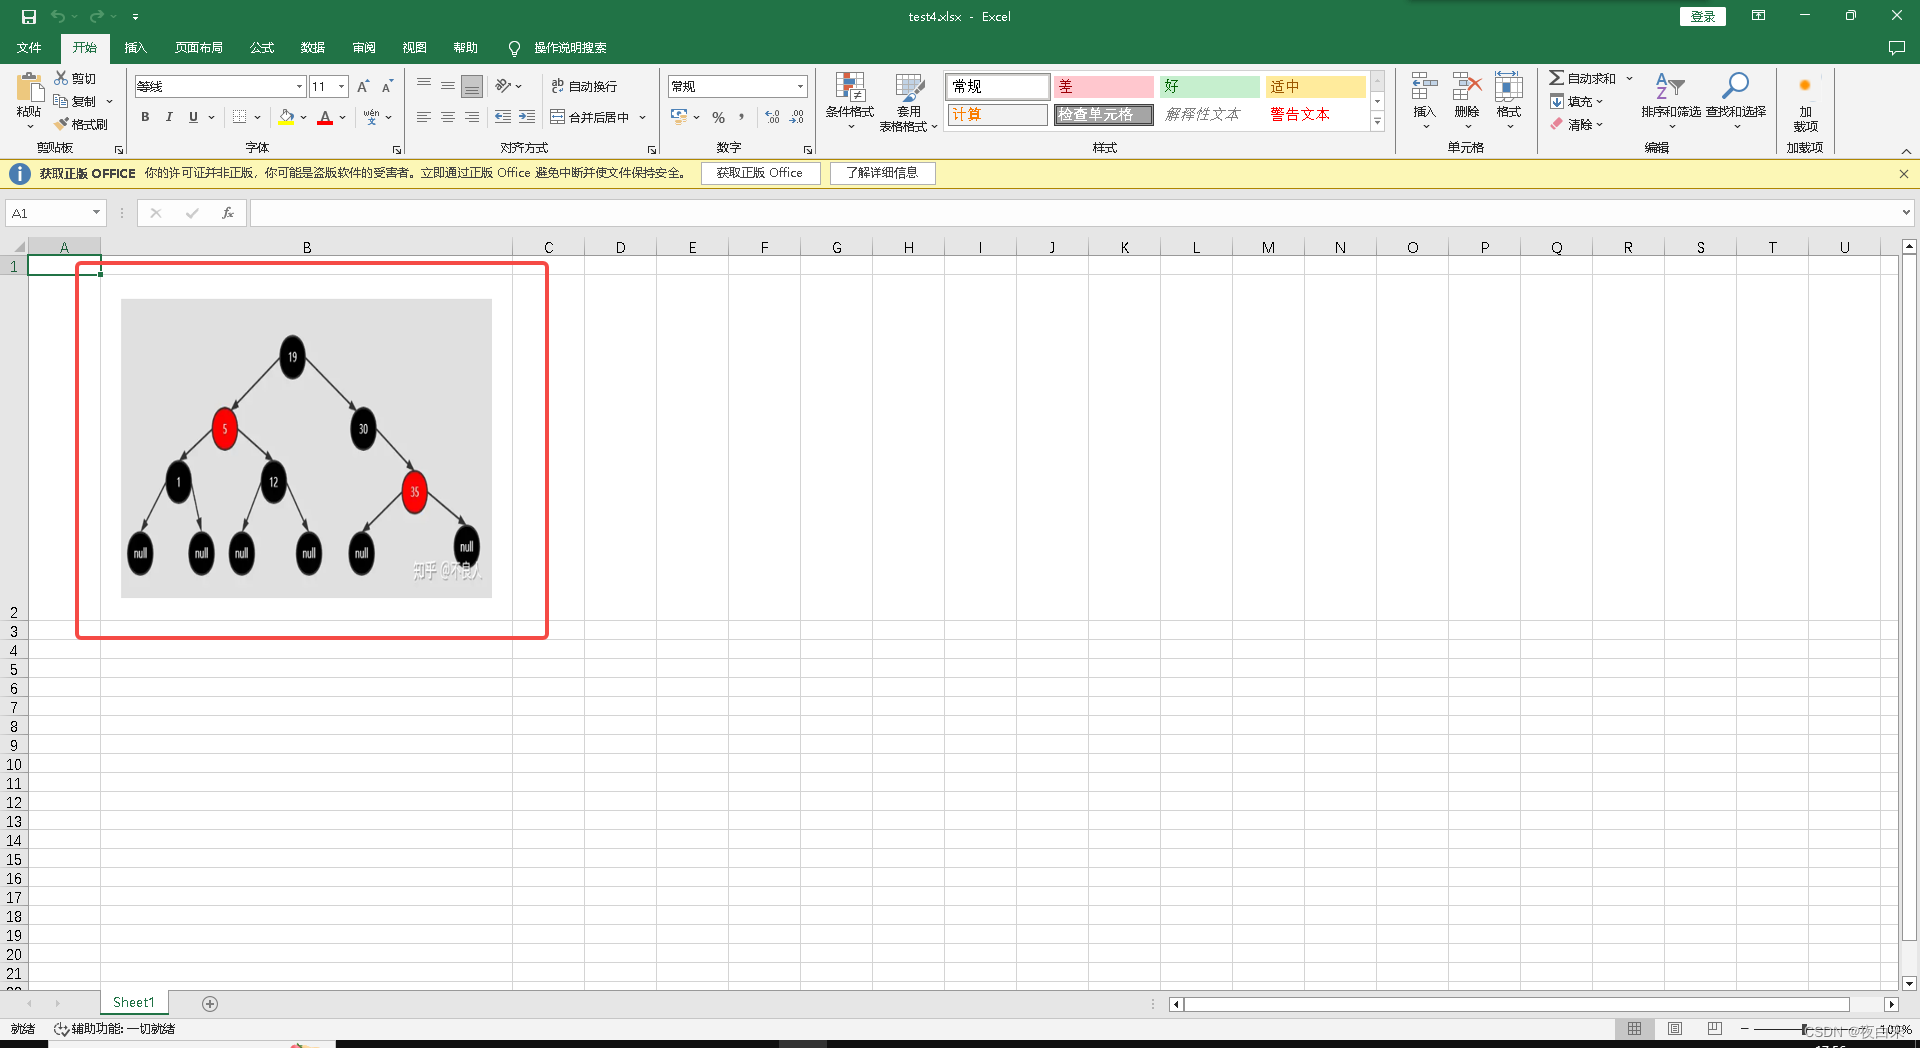This screenshot has height=1048, width=1920.
Task: Toggle bold formatting
Action: 145,117
